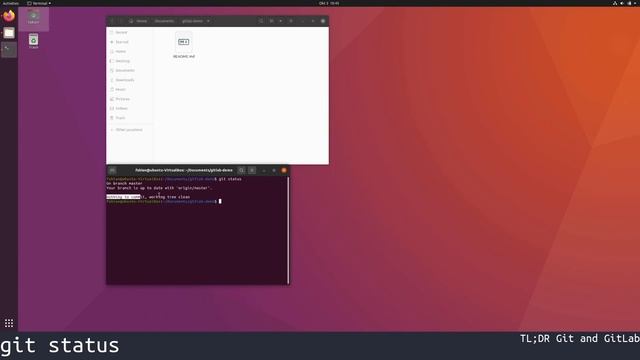Open Downloads in the Files sidebar
This screenshot has height=360, width=640.
point(124,80)
